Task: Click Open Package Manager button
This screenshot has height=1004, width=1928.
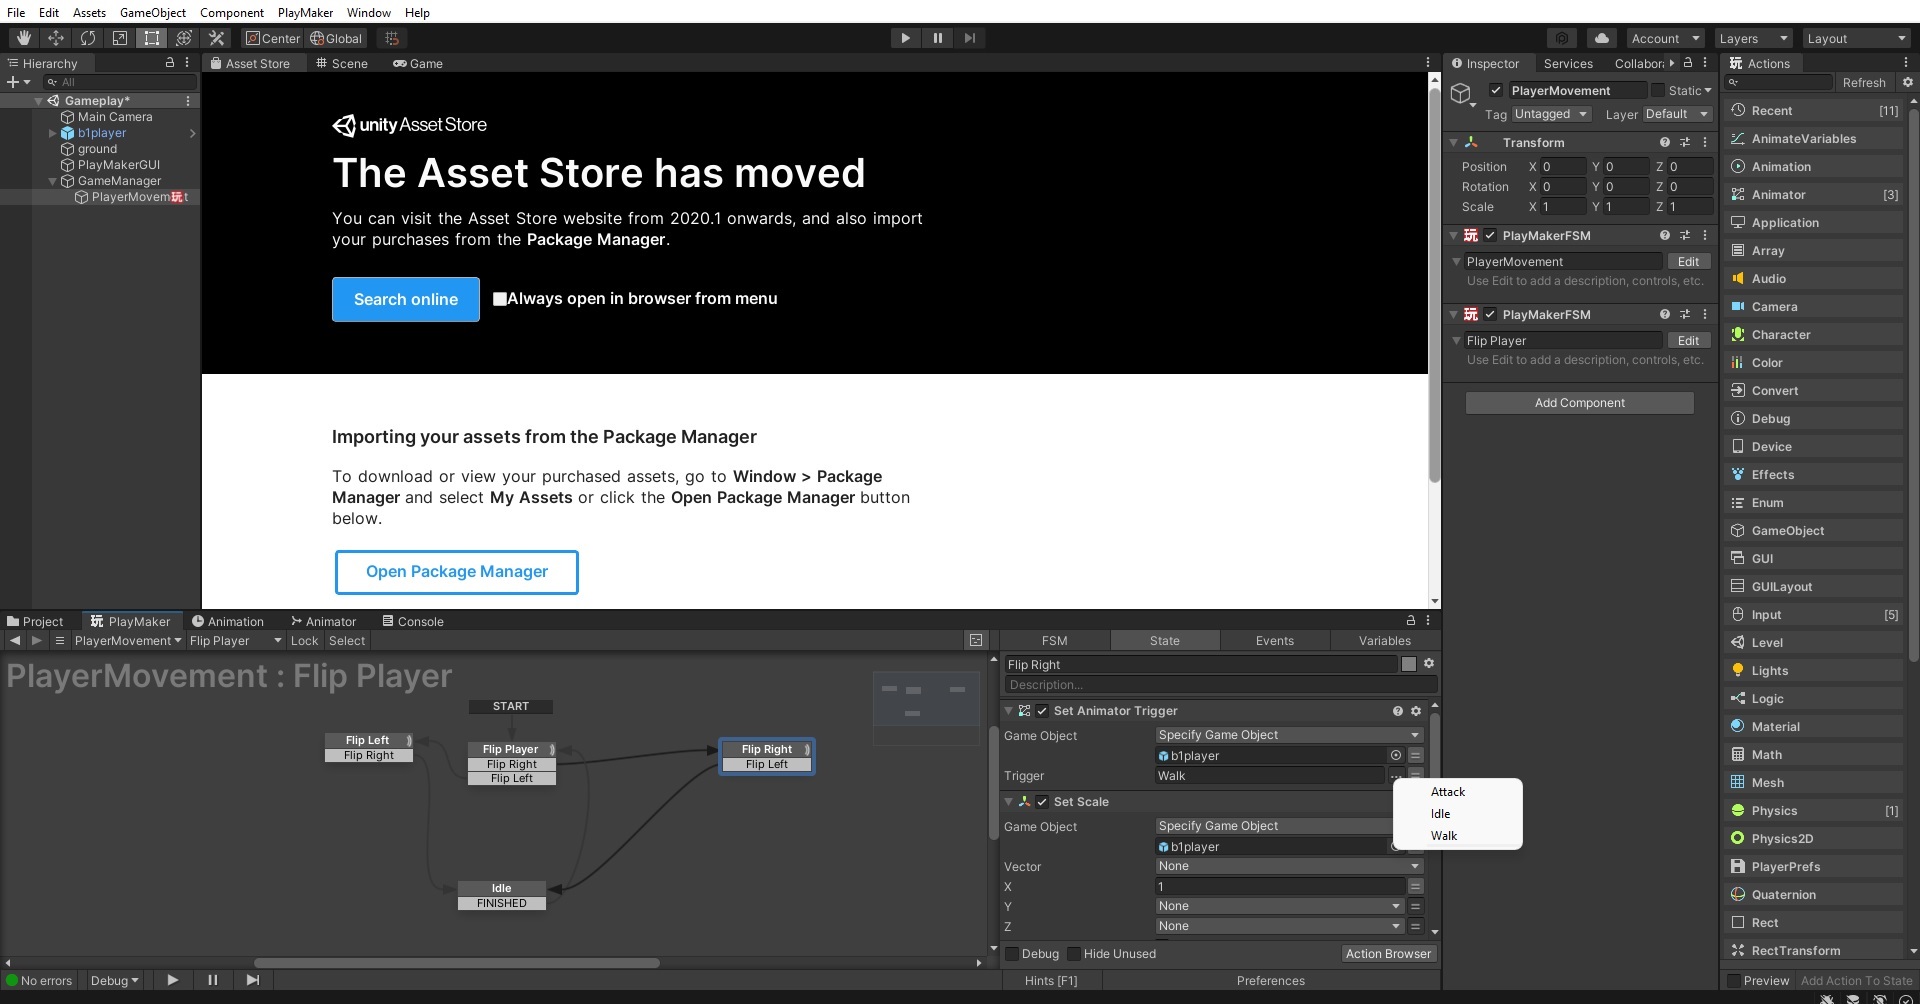Action: pyautogui.click(x=457, y=572)
